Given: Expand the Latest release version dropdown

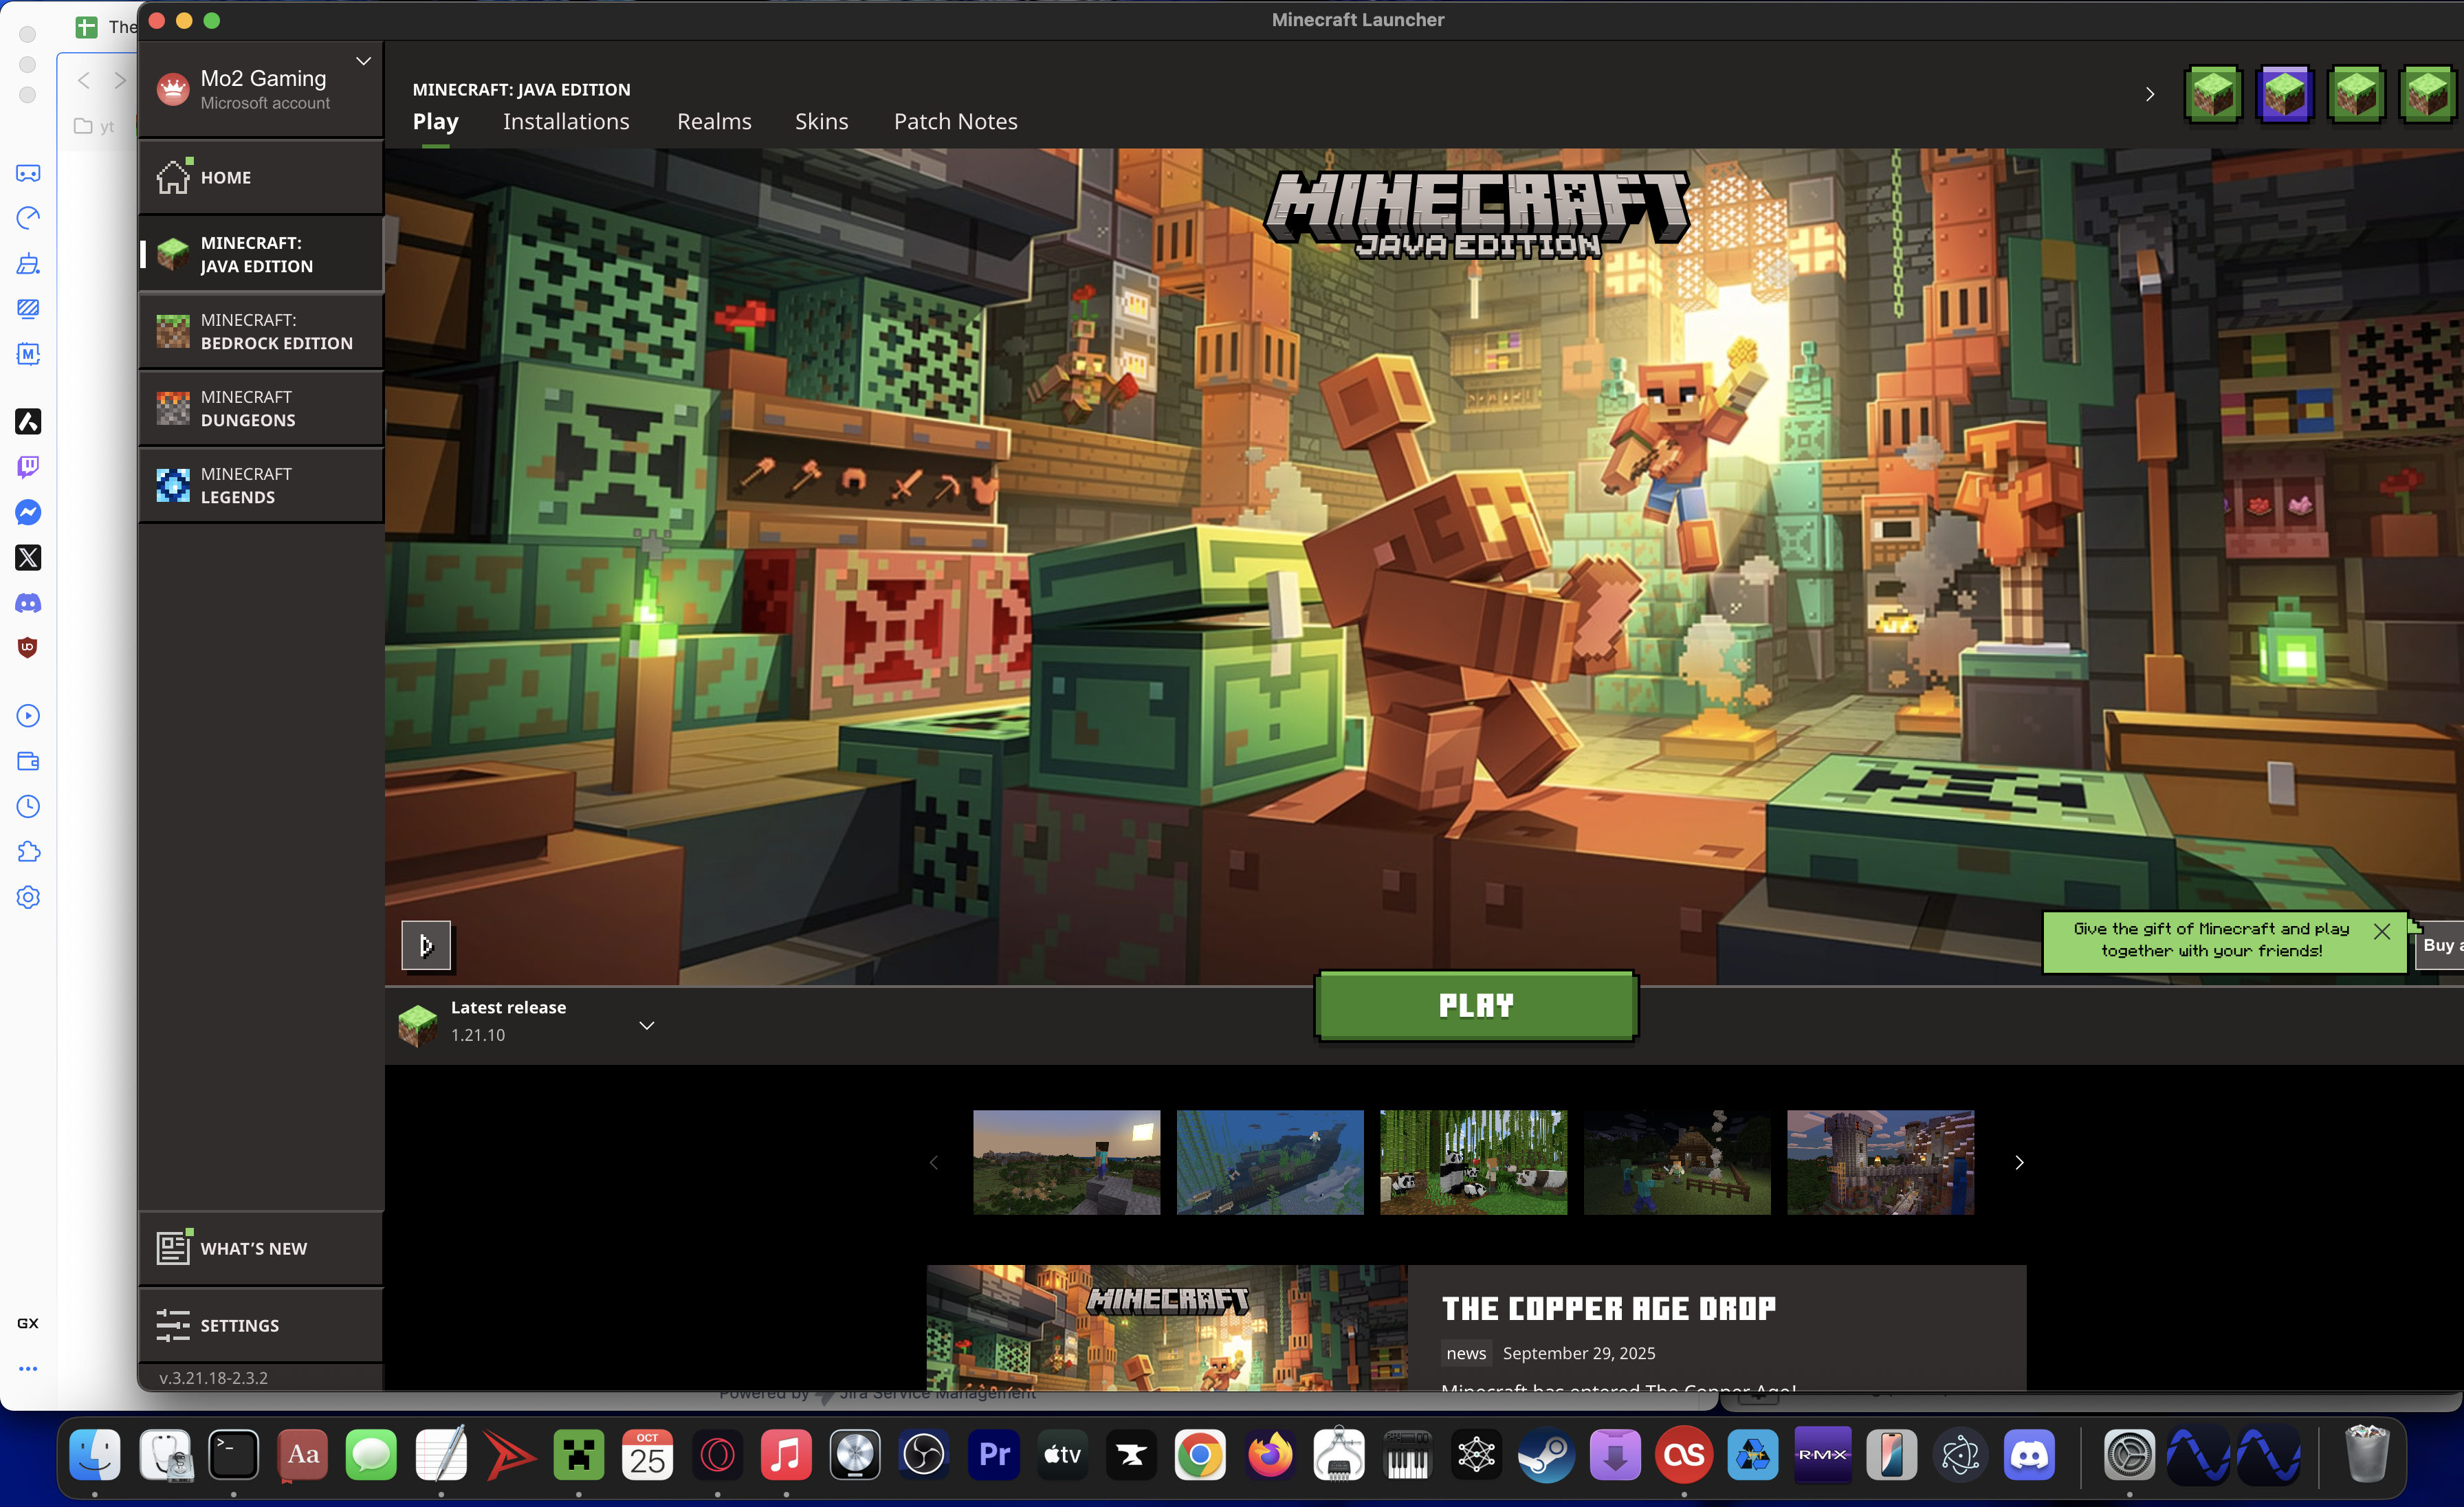Looking at the screenshot, I should click(647, 1025).
